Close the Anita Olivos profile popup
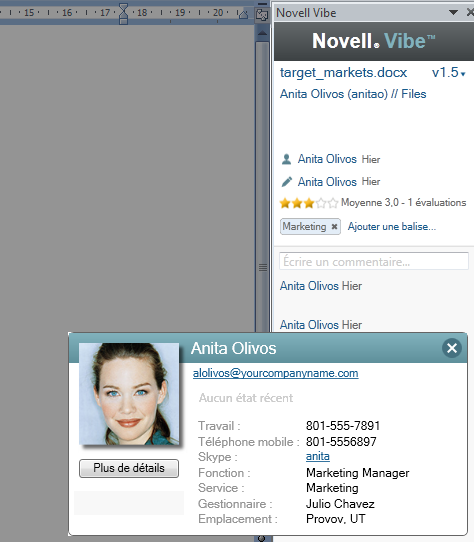The width and height of the screenshot is (474, 542). pos(452,348)
